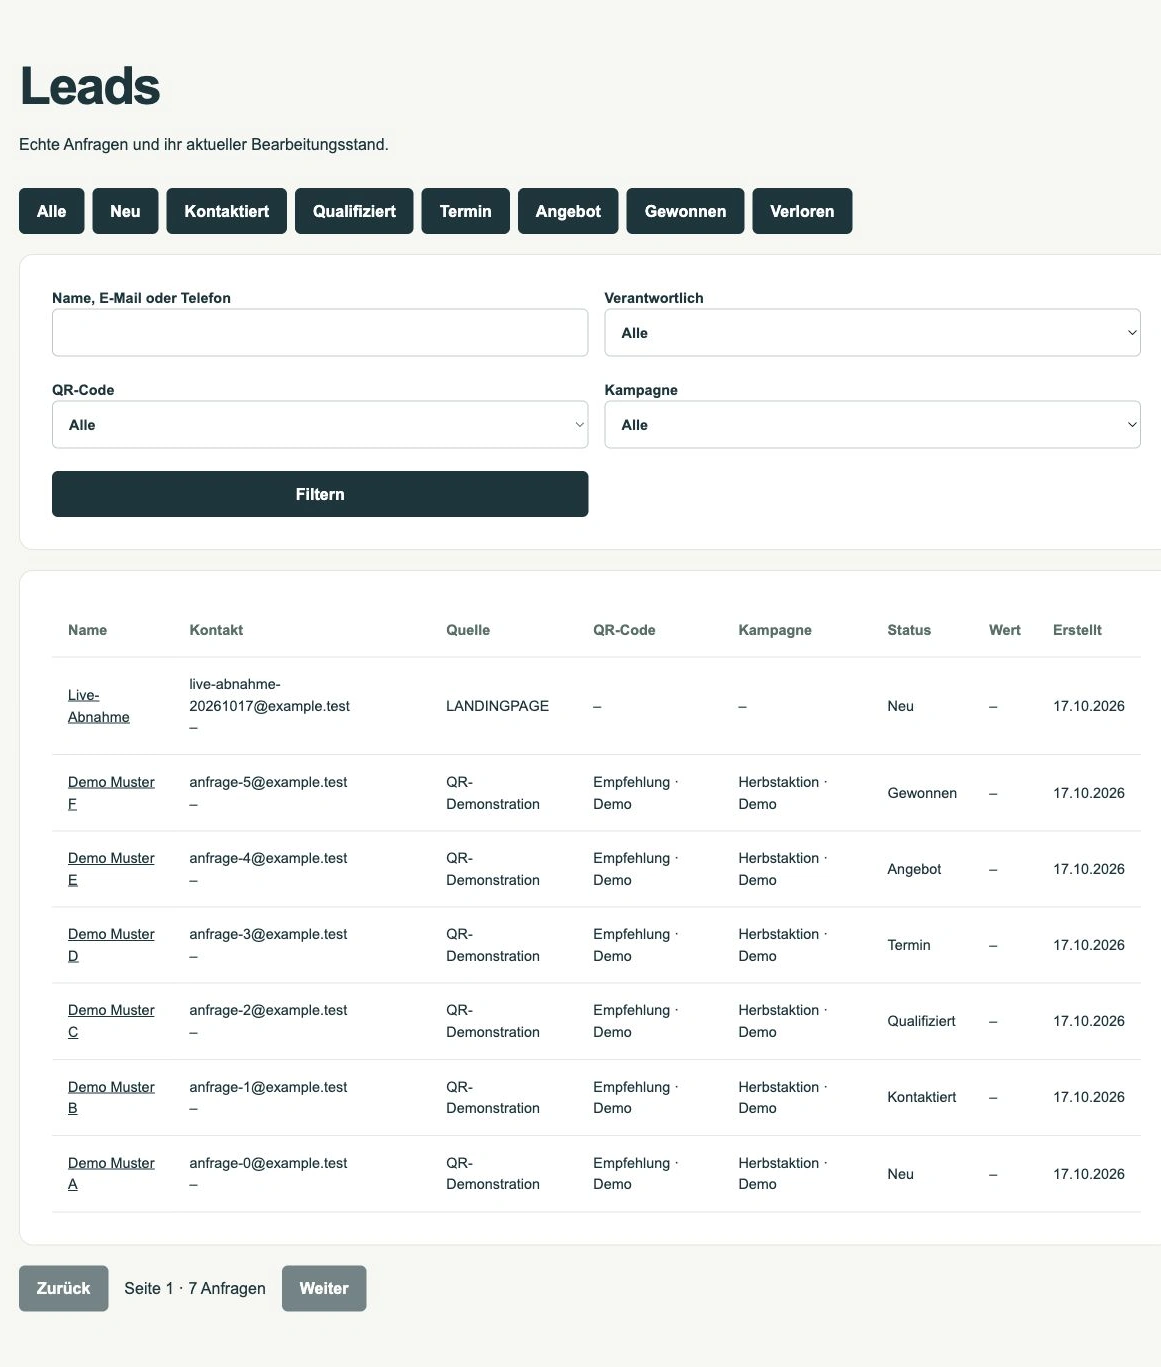Switch to Verloren tab
Viewport: 1161px width, 1367px height.
[x=802, y=211]
